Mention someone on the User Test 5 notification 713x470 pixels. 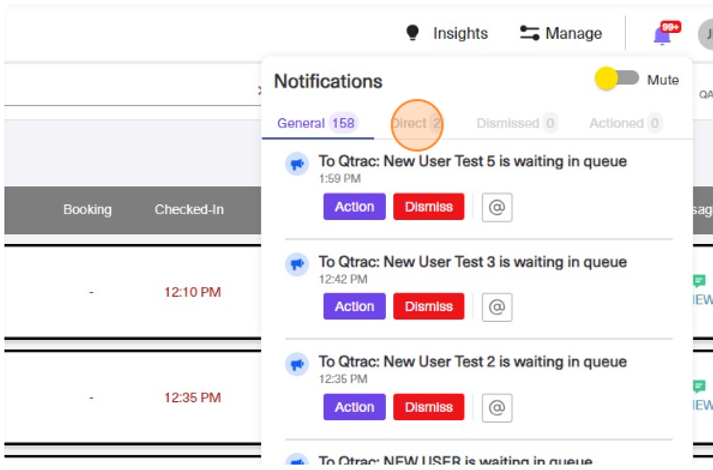(x=497, y=207)
